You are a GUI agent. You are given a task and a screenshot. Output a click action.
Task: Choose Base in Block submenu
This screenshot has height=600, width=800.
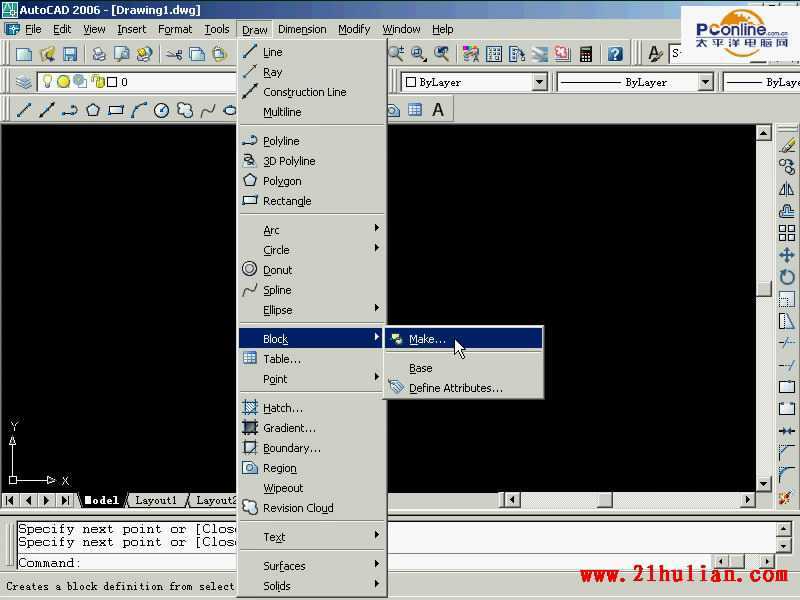tap(463, 368)
